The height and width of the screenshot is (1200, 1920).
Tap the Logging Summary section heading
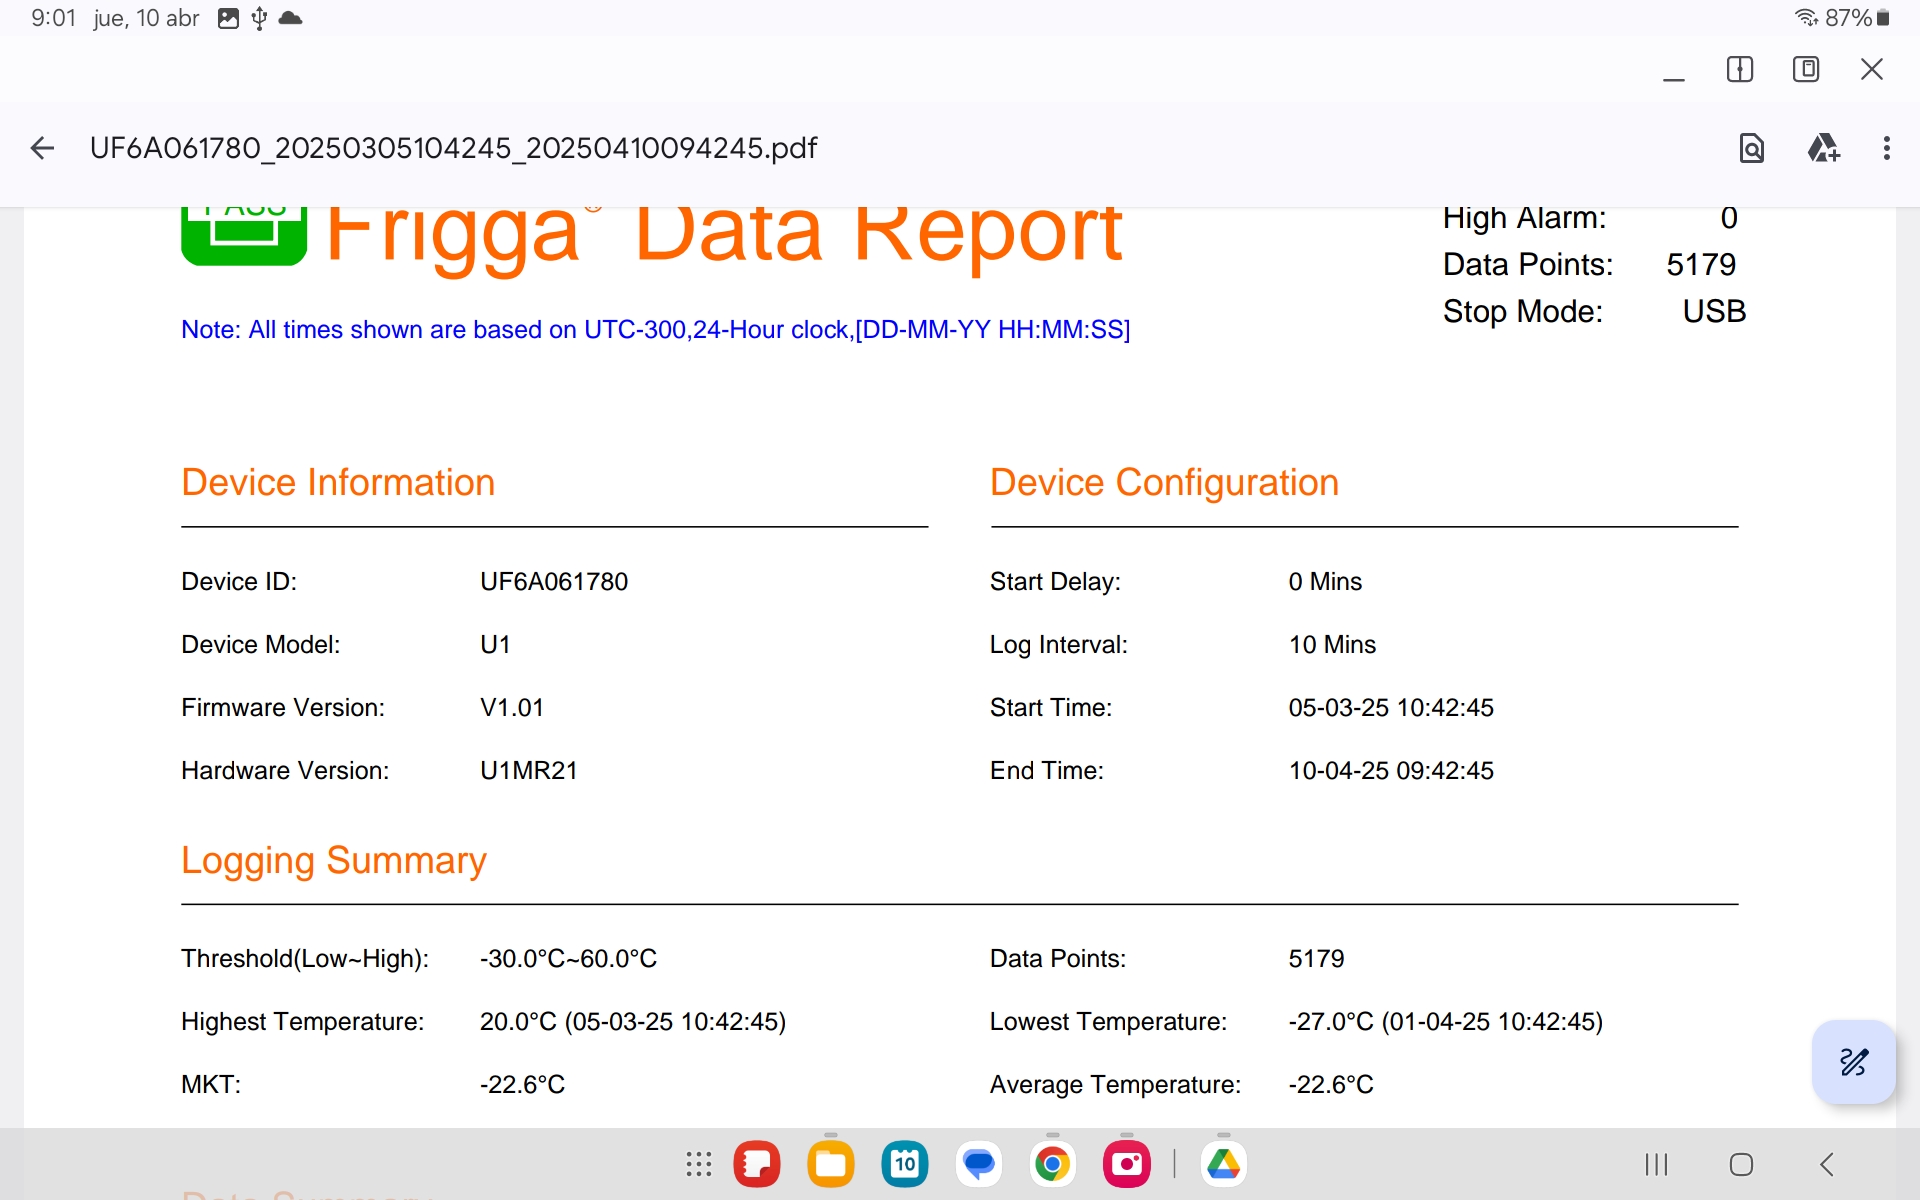click(x=334, y=861)
